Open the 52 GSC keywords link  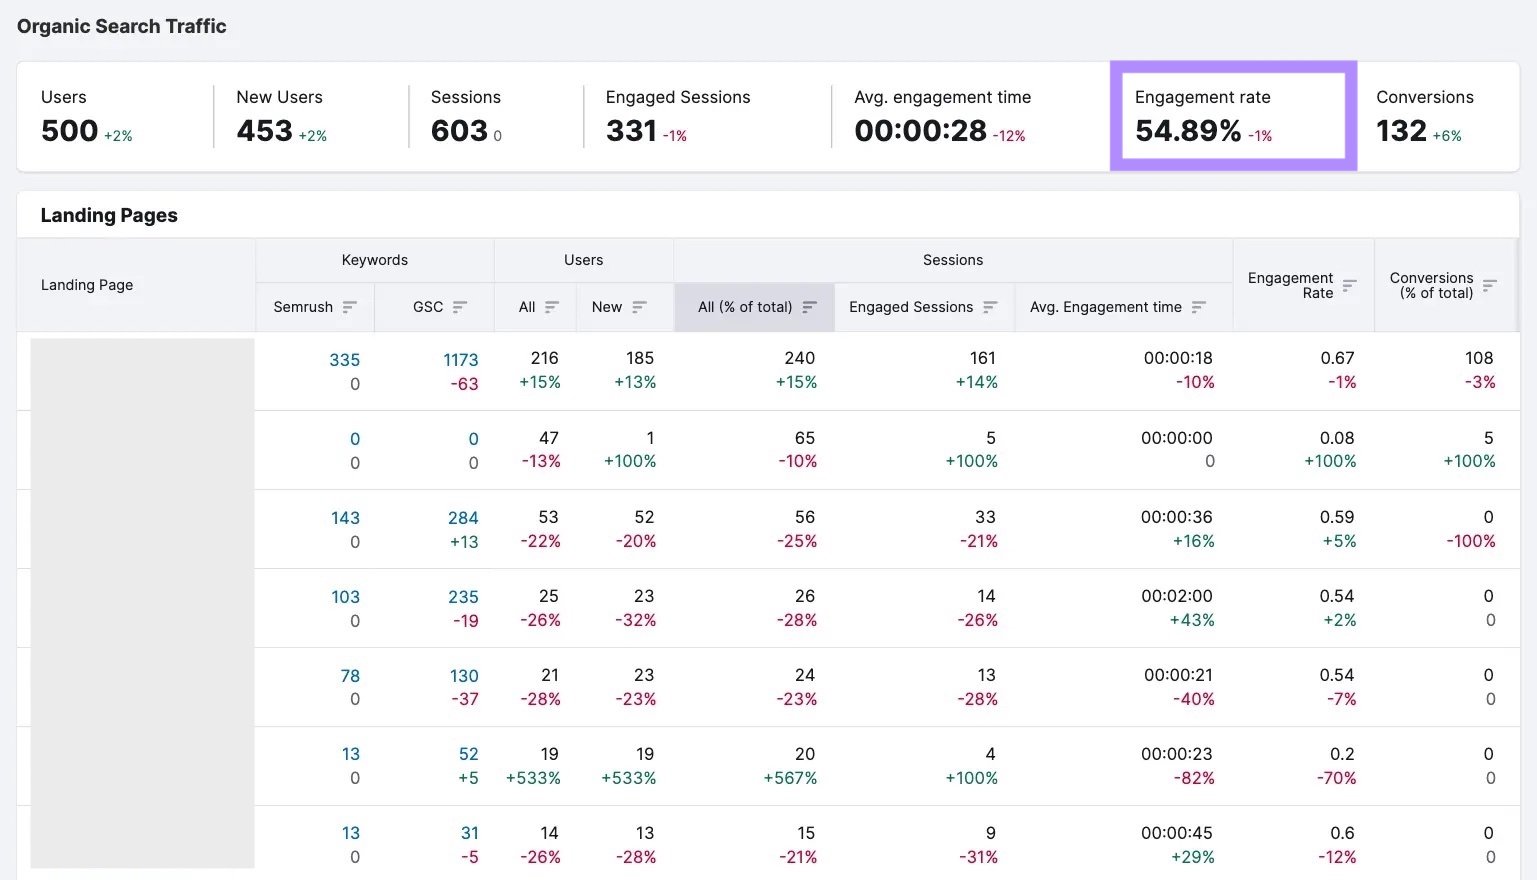(x=467, y=753)
